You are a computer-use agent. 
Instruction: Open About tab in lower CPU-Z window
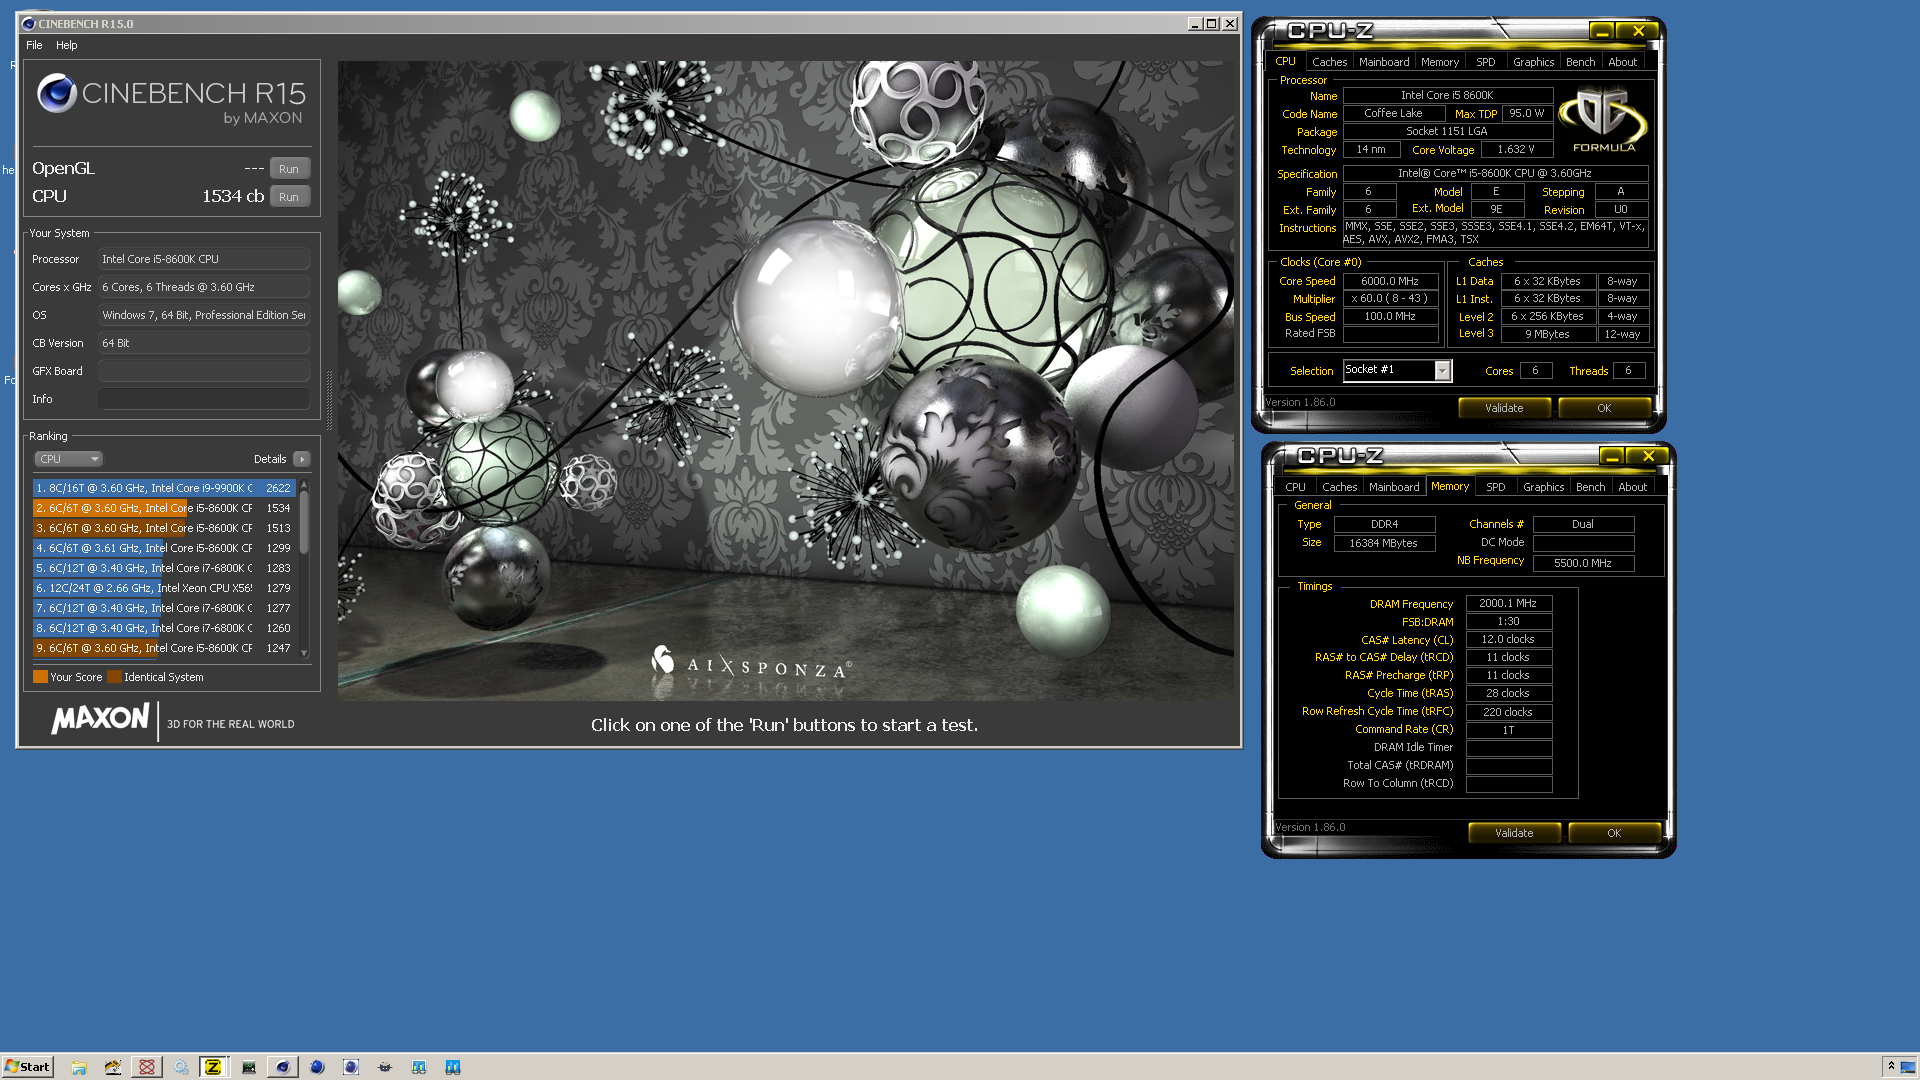click(x=1633, y=487)
